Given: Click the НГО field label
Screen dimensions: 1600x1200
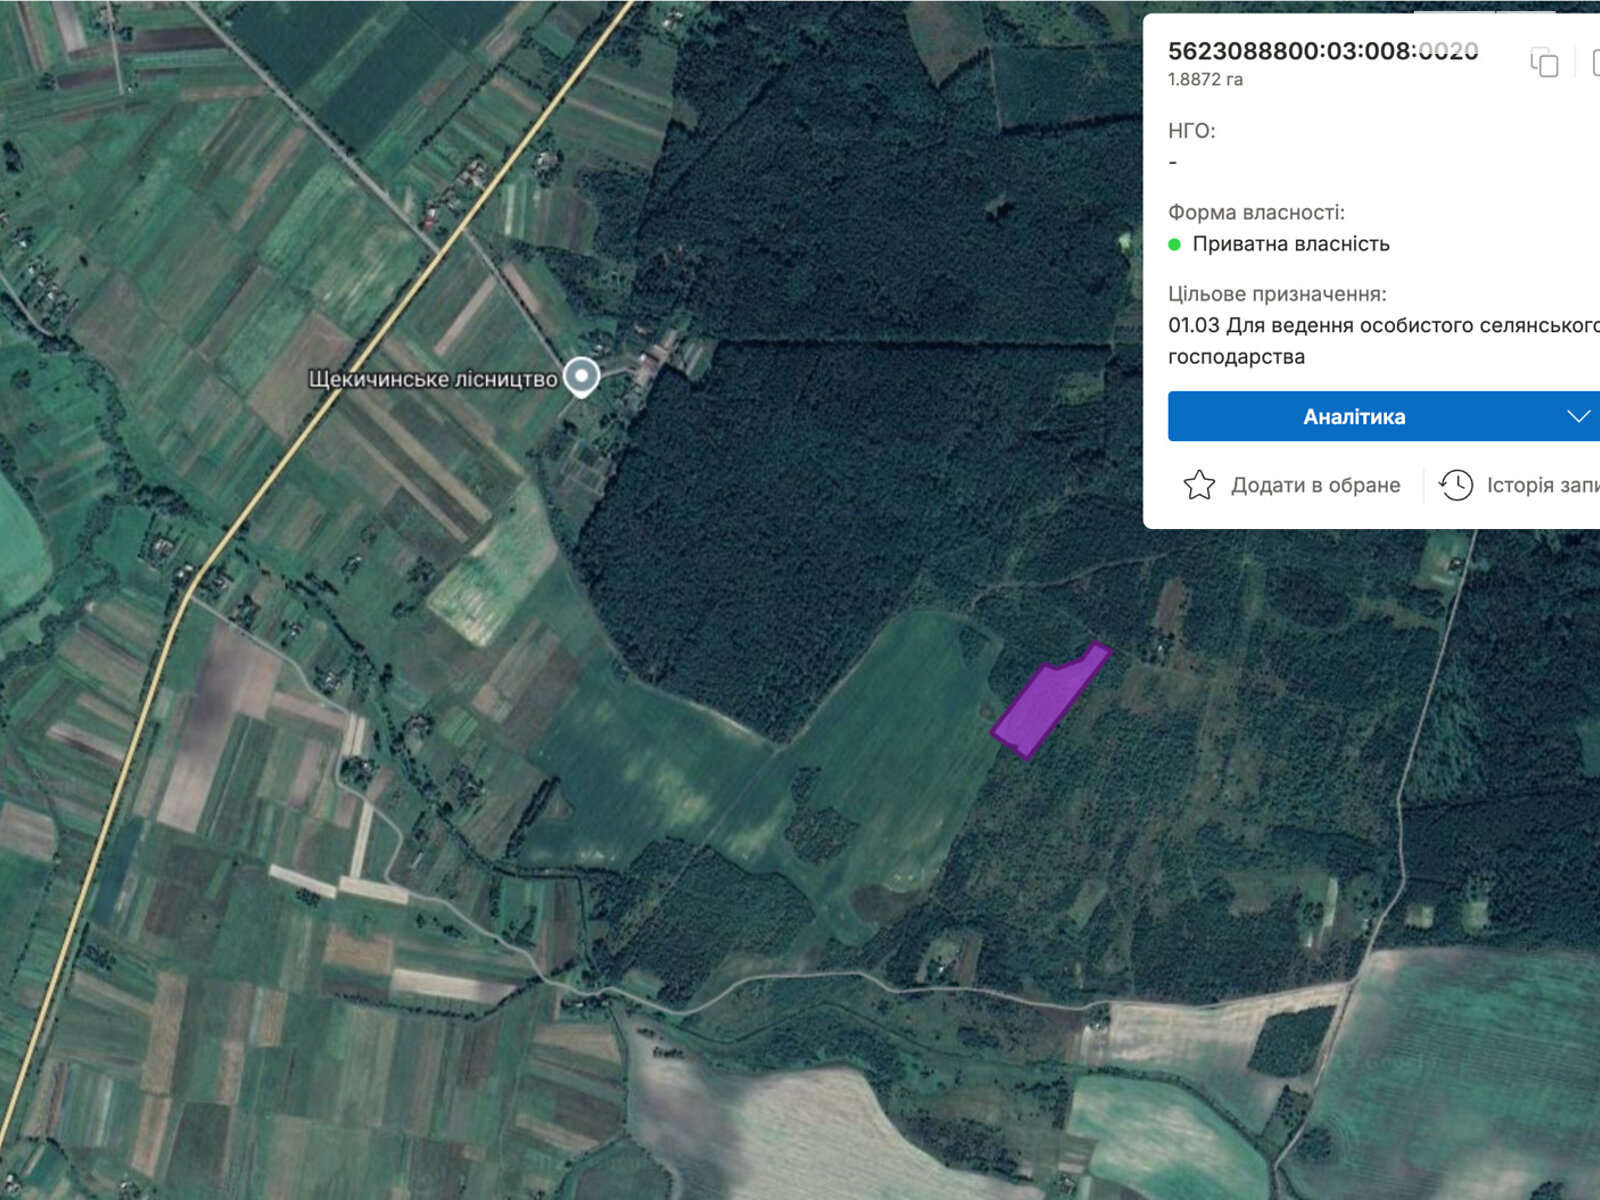Looking at the screenshot, I should click(x=1191, y=130).
